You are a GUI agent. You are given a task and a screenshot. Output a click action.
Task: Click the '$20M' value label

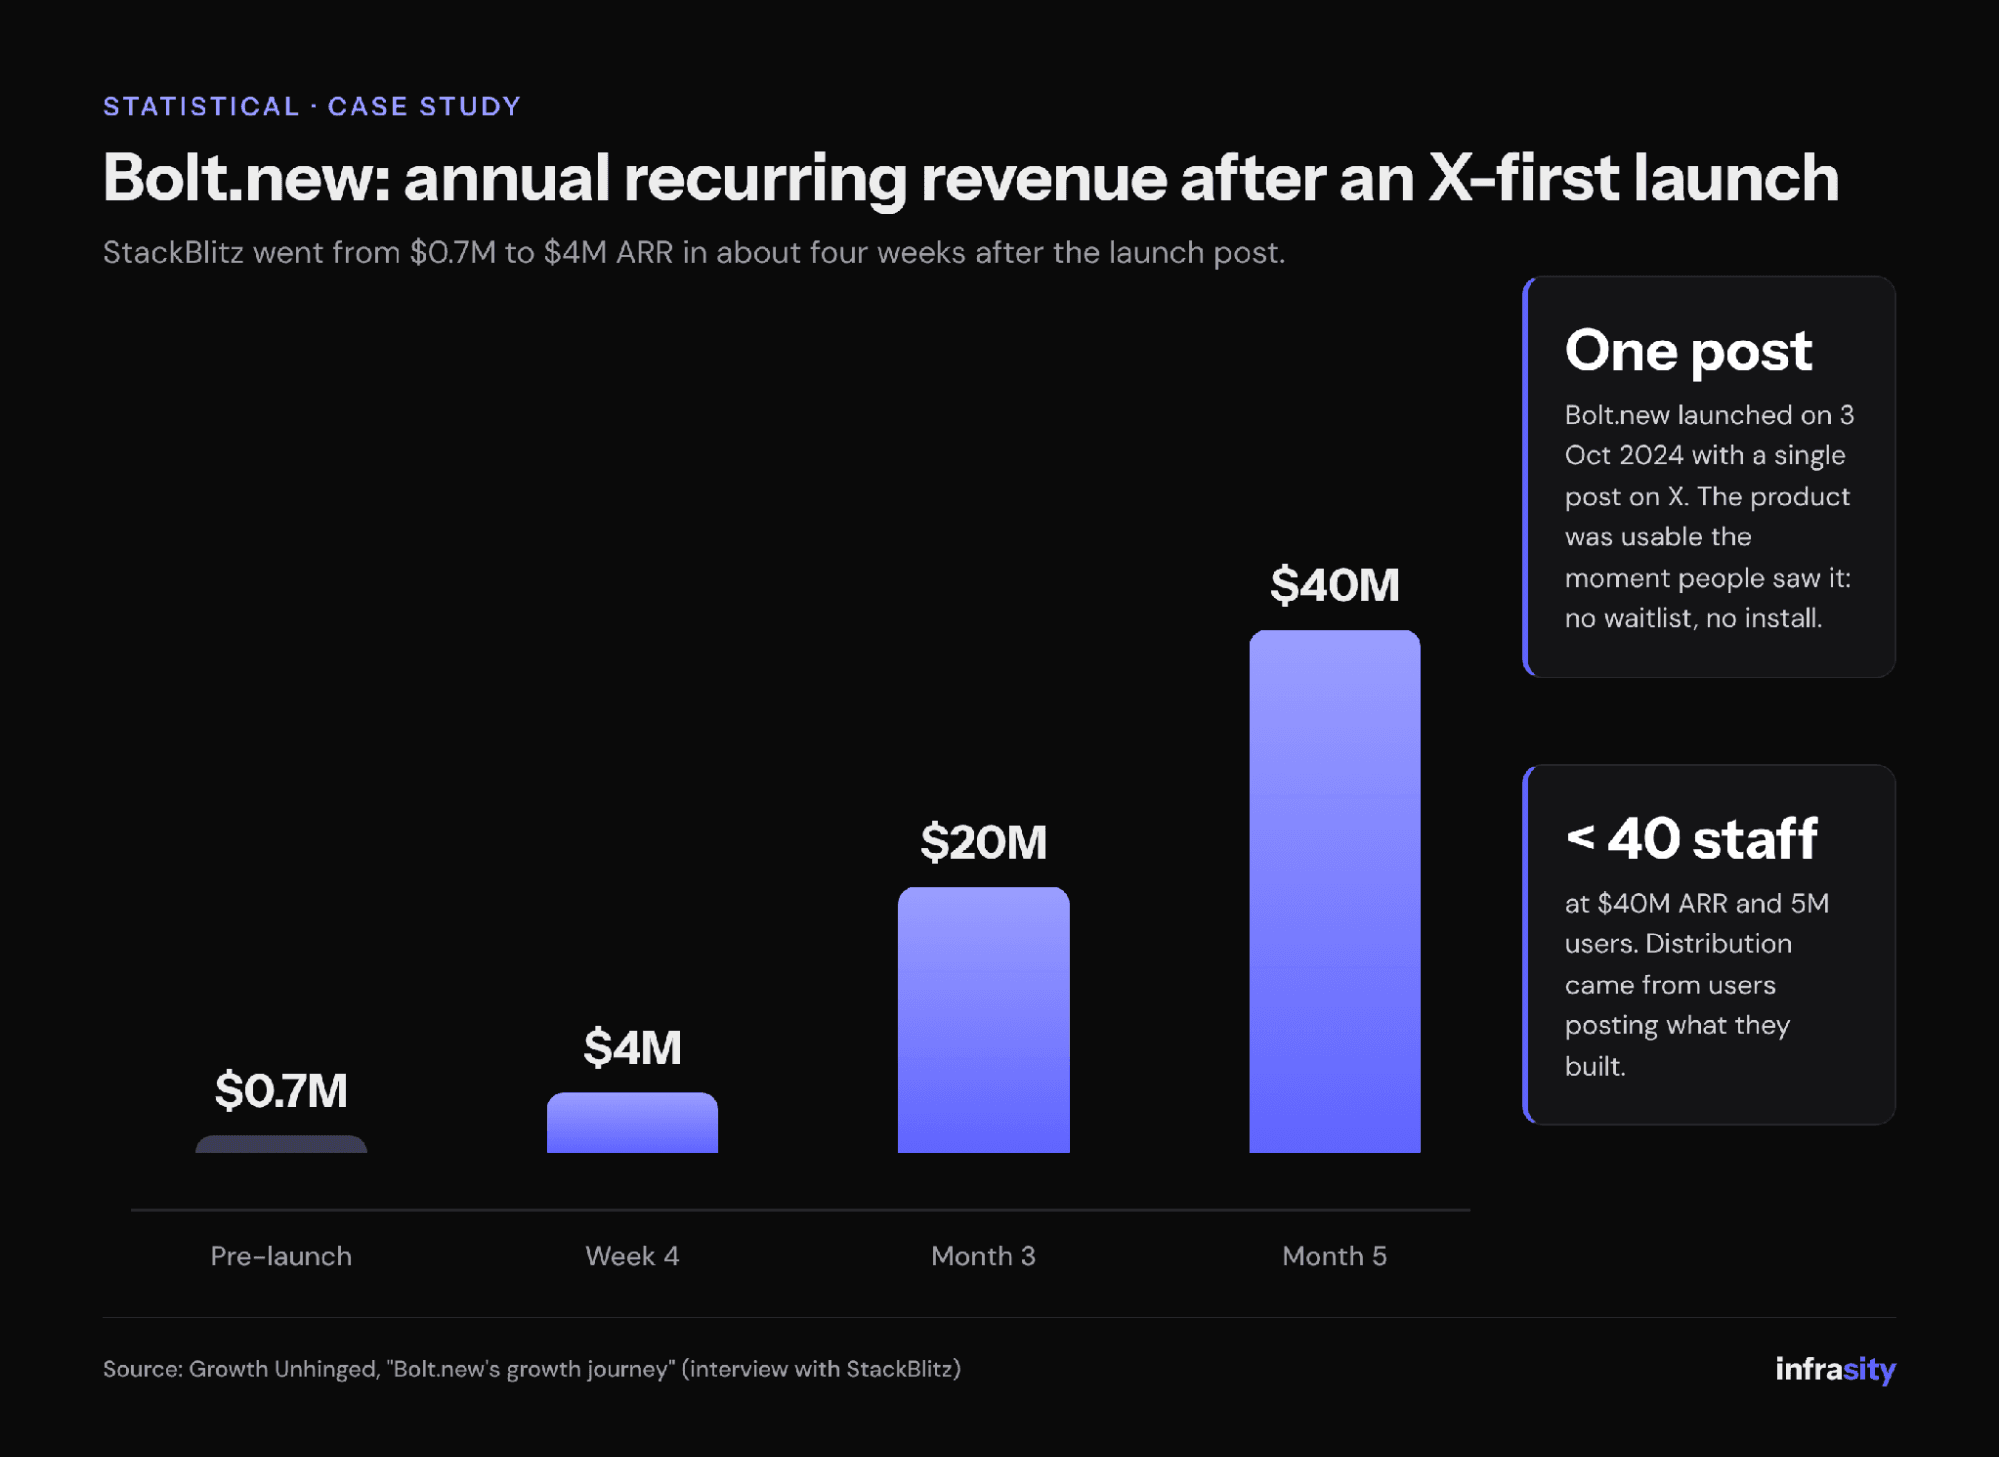pyautogui.click(x=983, y=842)
